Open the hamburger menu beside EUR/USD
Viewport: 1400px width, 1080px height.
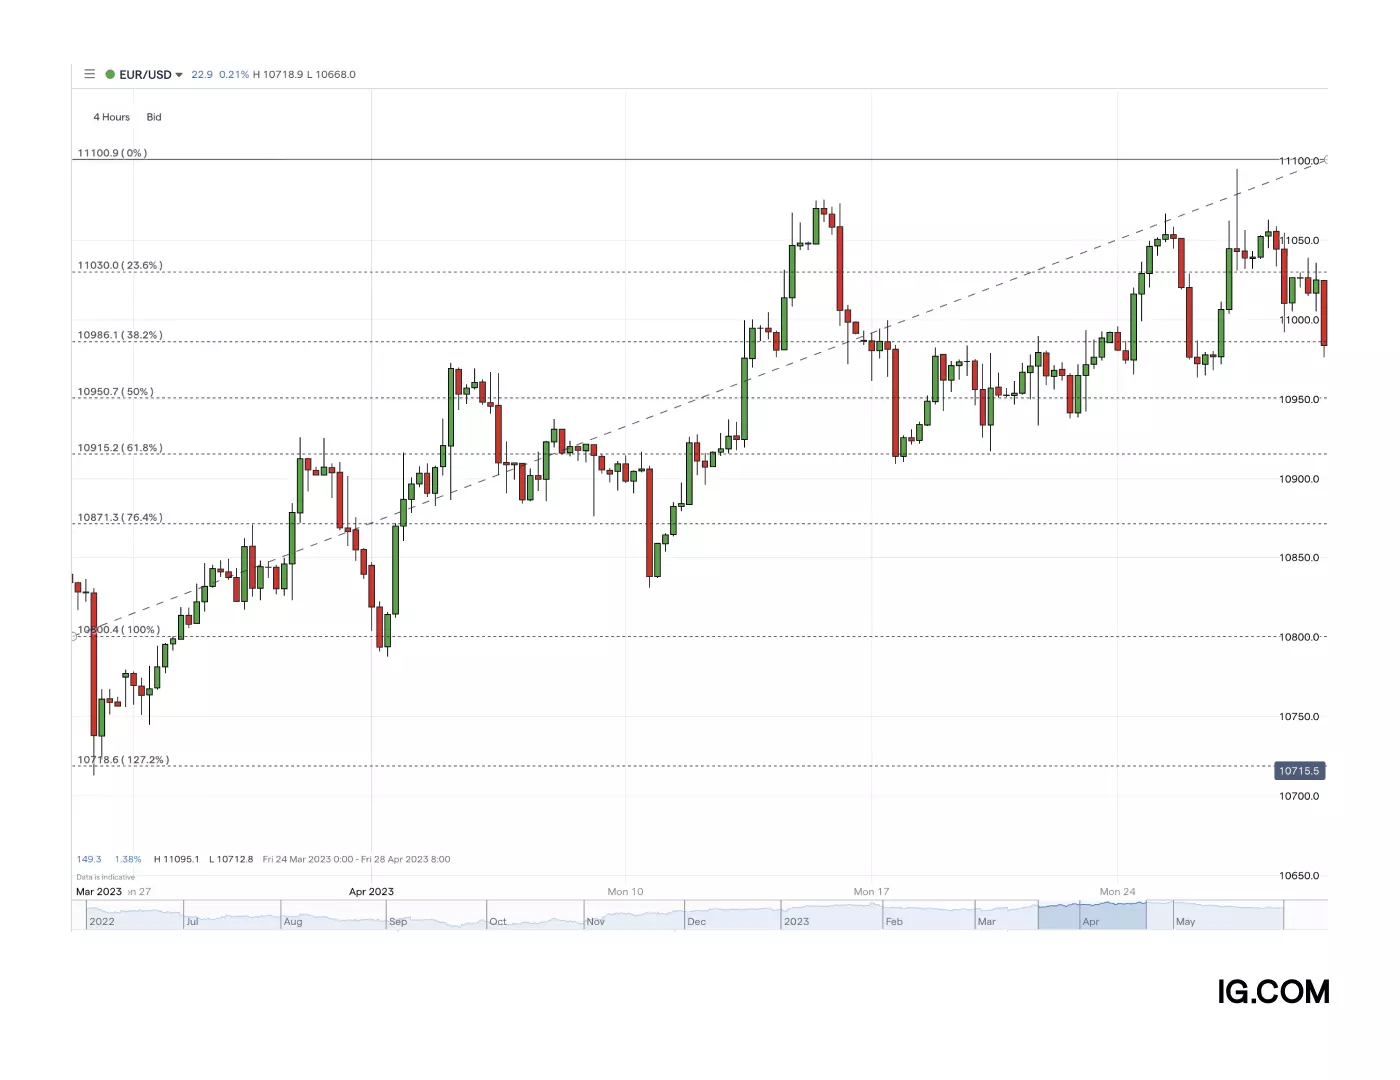click(x=89, y=74)
